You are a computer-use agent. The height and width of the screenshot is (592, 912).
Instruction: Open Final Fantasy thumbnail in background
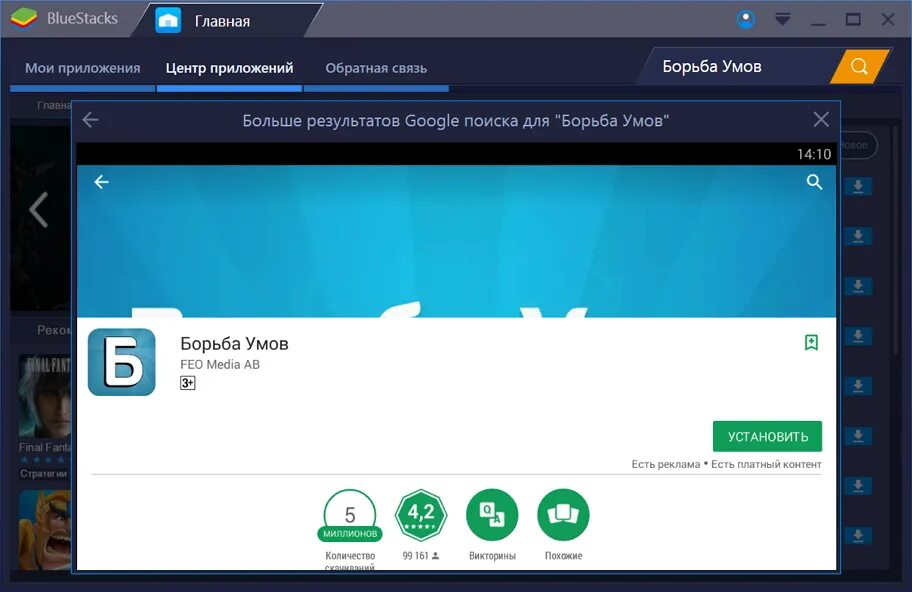tap(45, 395)
